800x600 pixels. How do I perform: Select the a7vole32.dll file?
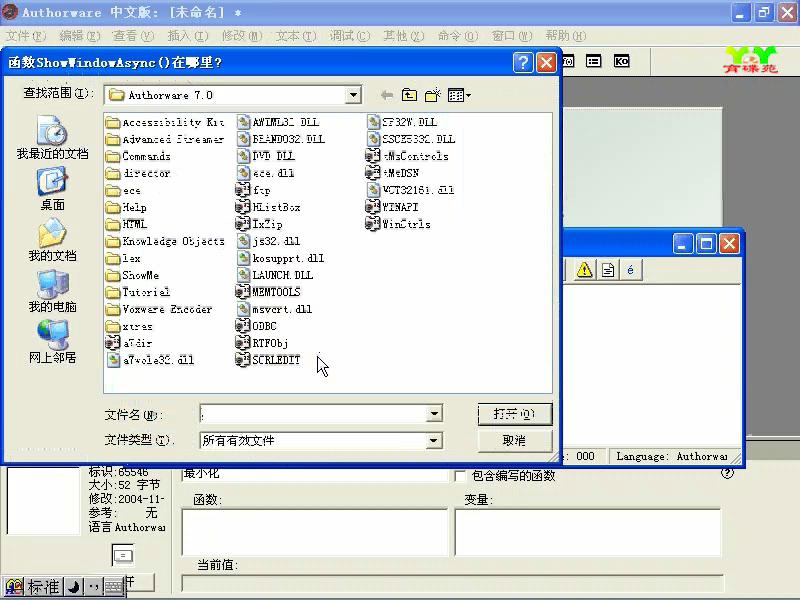[151, 360]
